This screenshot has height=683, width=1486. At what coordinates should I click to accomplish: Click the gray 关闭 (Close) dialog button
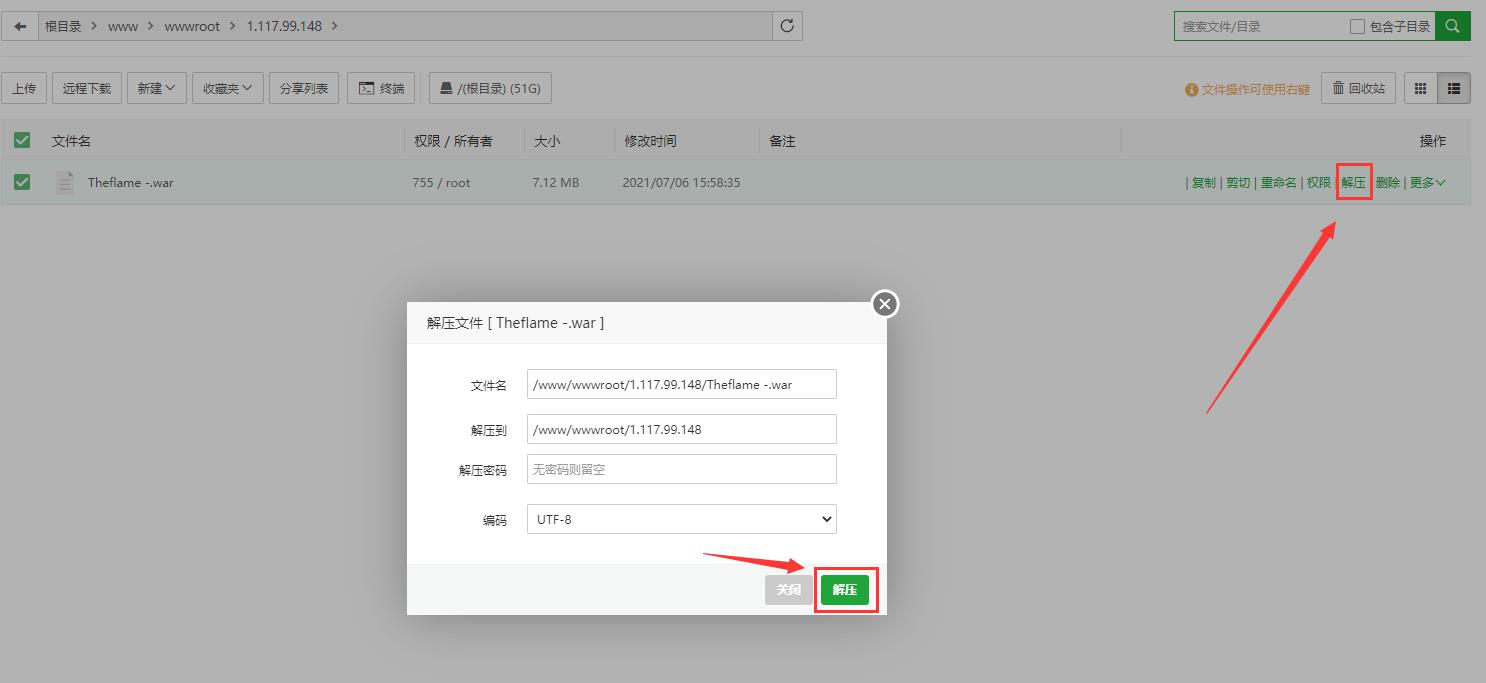[790, 590]
